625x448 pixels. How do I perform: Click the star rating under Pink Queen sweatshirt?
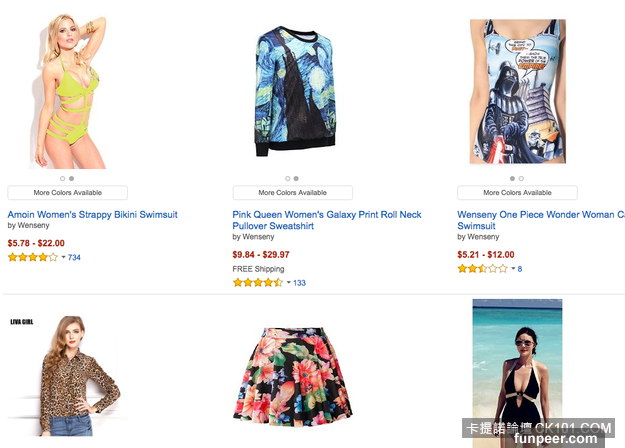[x=258, y=283]
